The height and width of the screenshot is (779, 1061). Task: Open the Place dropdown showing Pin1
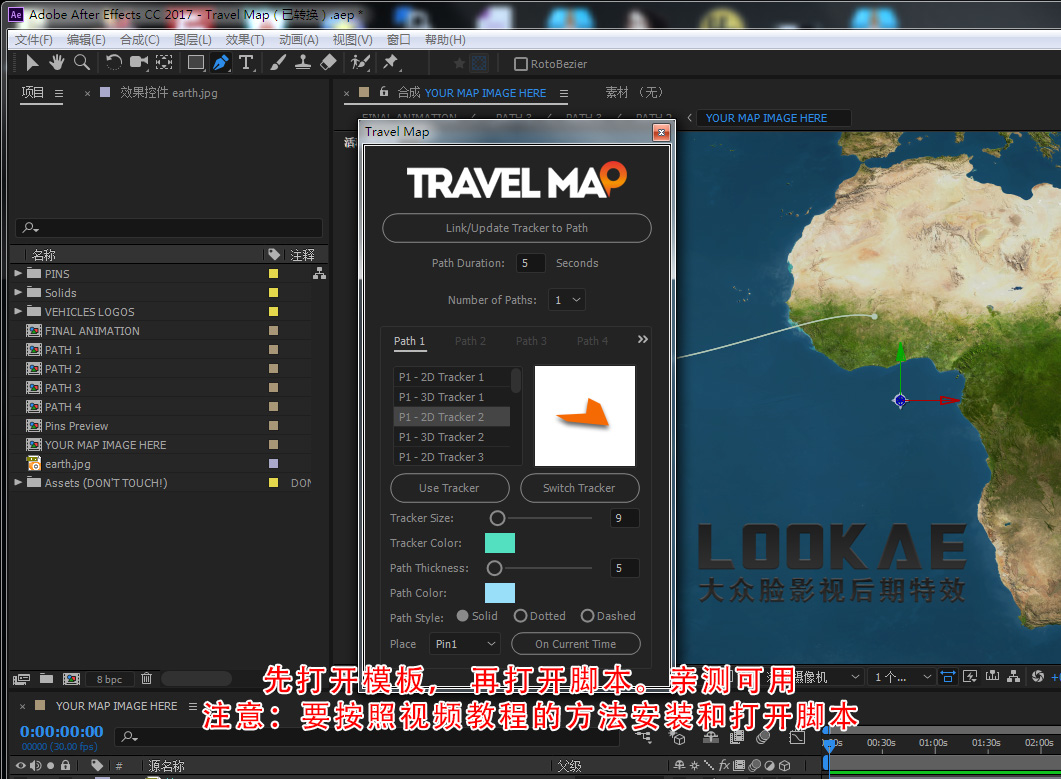(x=464, y=643)
